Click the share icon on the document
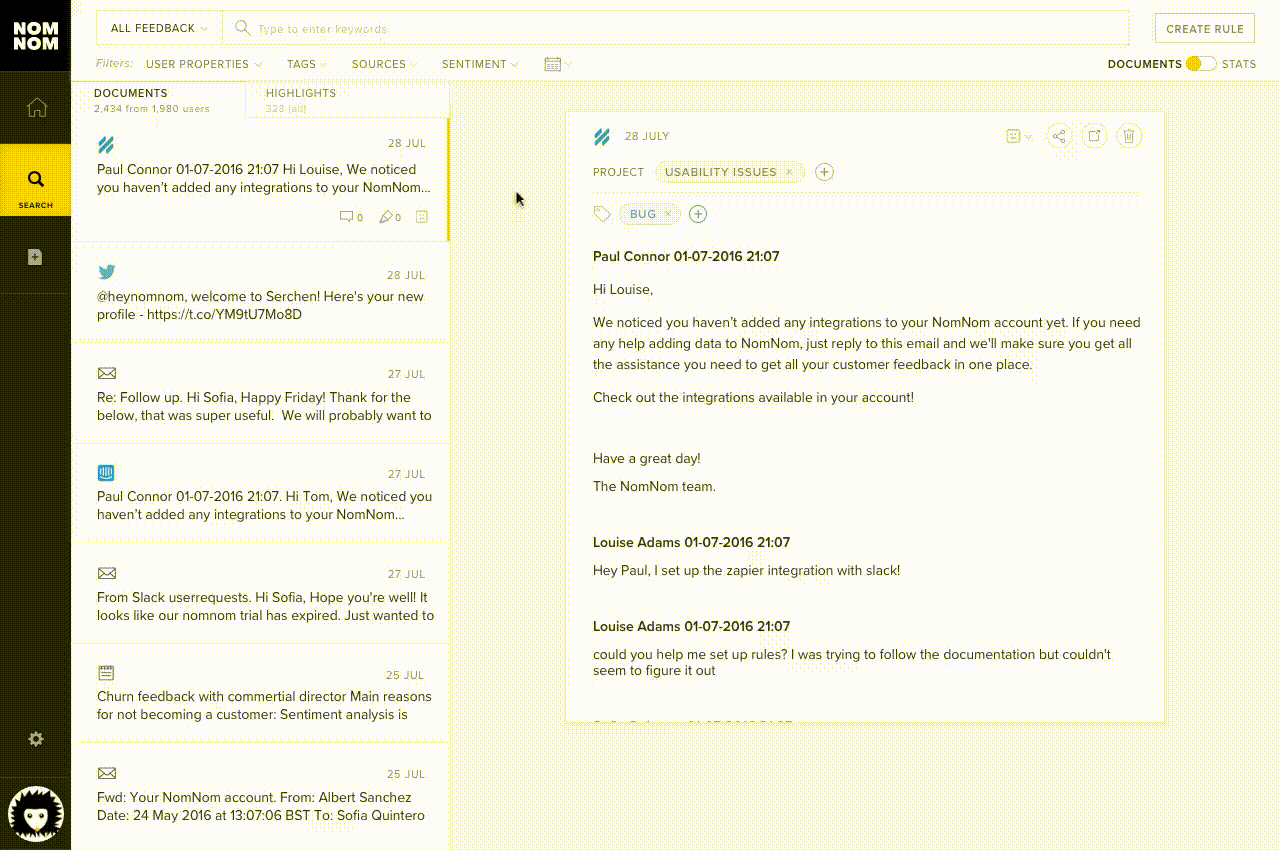Image resolution: width=1280 pixels, height=850 pixels. coord(1060,136)
